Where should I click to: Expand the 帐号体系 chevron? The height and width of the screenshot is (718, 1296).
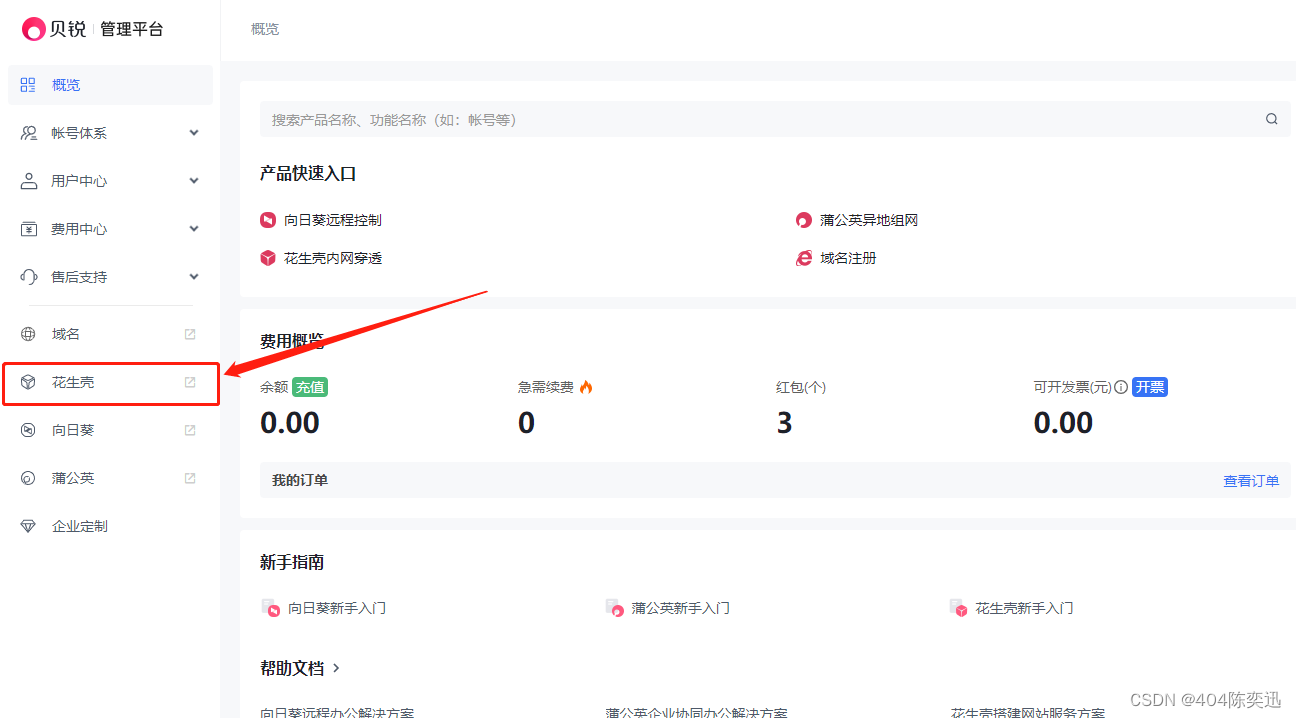coord(194,133)
